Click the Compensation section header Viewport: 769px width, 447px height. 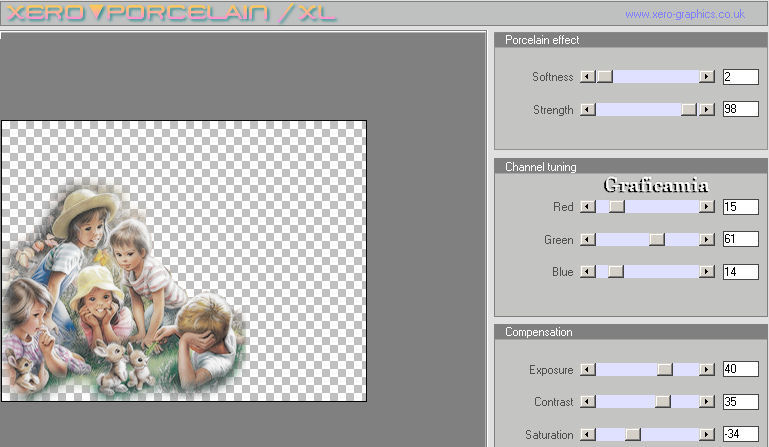click(631, 332)
